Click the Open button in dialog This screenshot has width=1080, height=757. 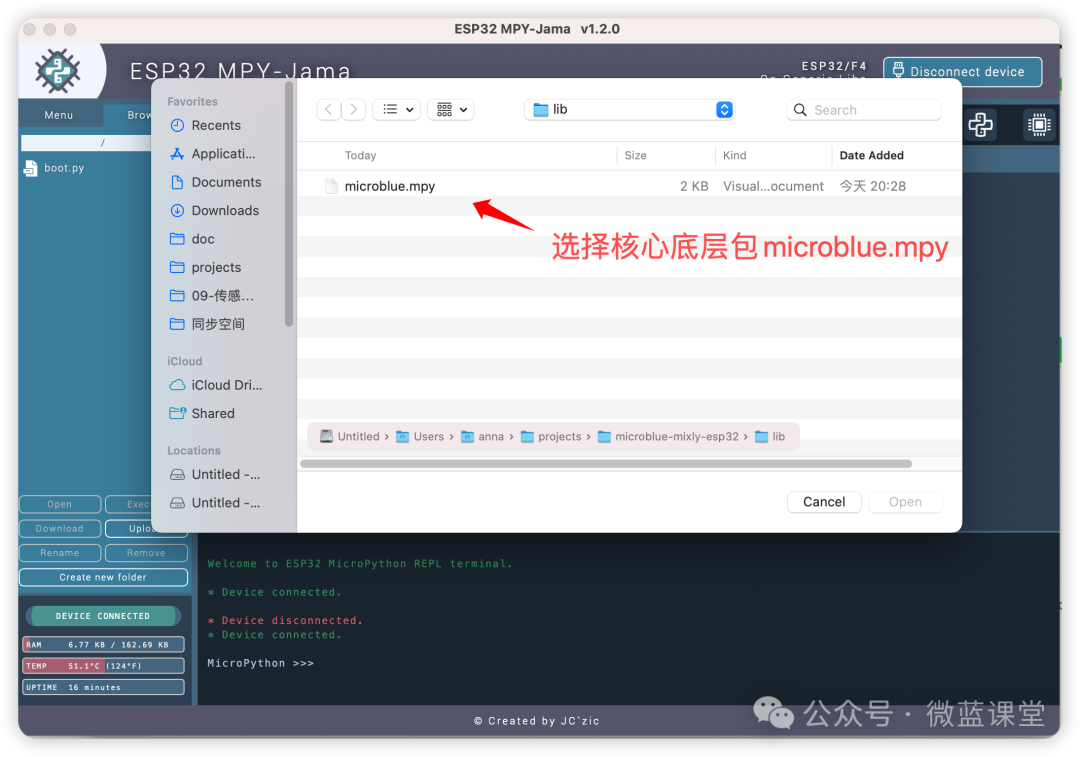point(905,502)
